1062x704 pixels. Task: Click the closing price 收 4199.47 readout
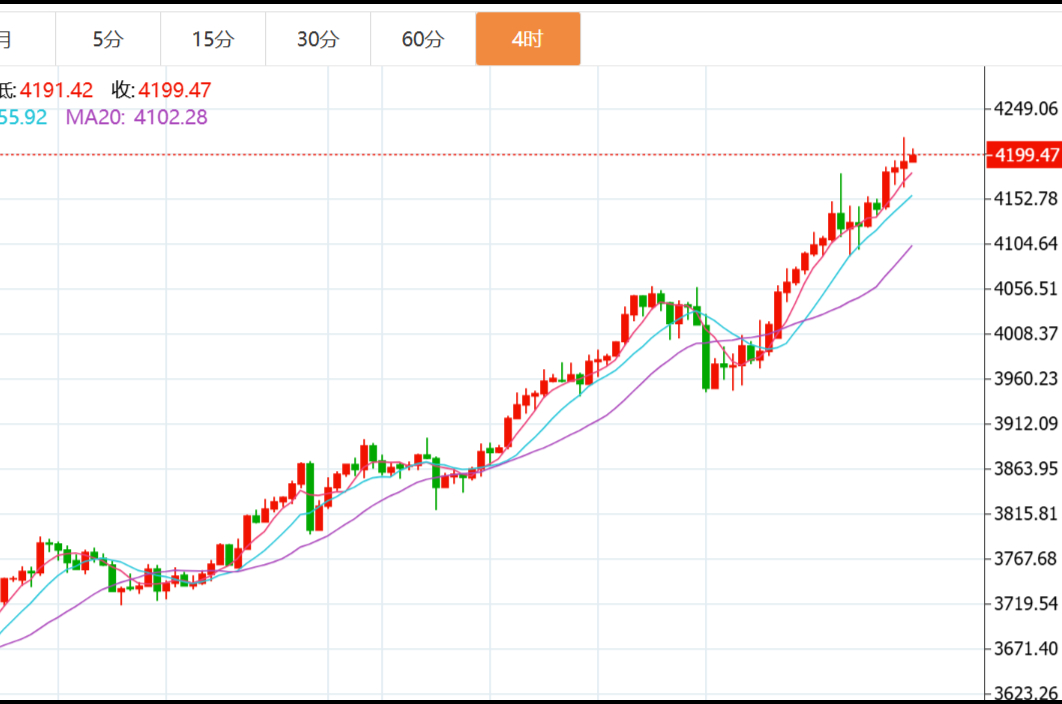coord(161,91)
